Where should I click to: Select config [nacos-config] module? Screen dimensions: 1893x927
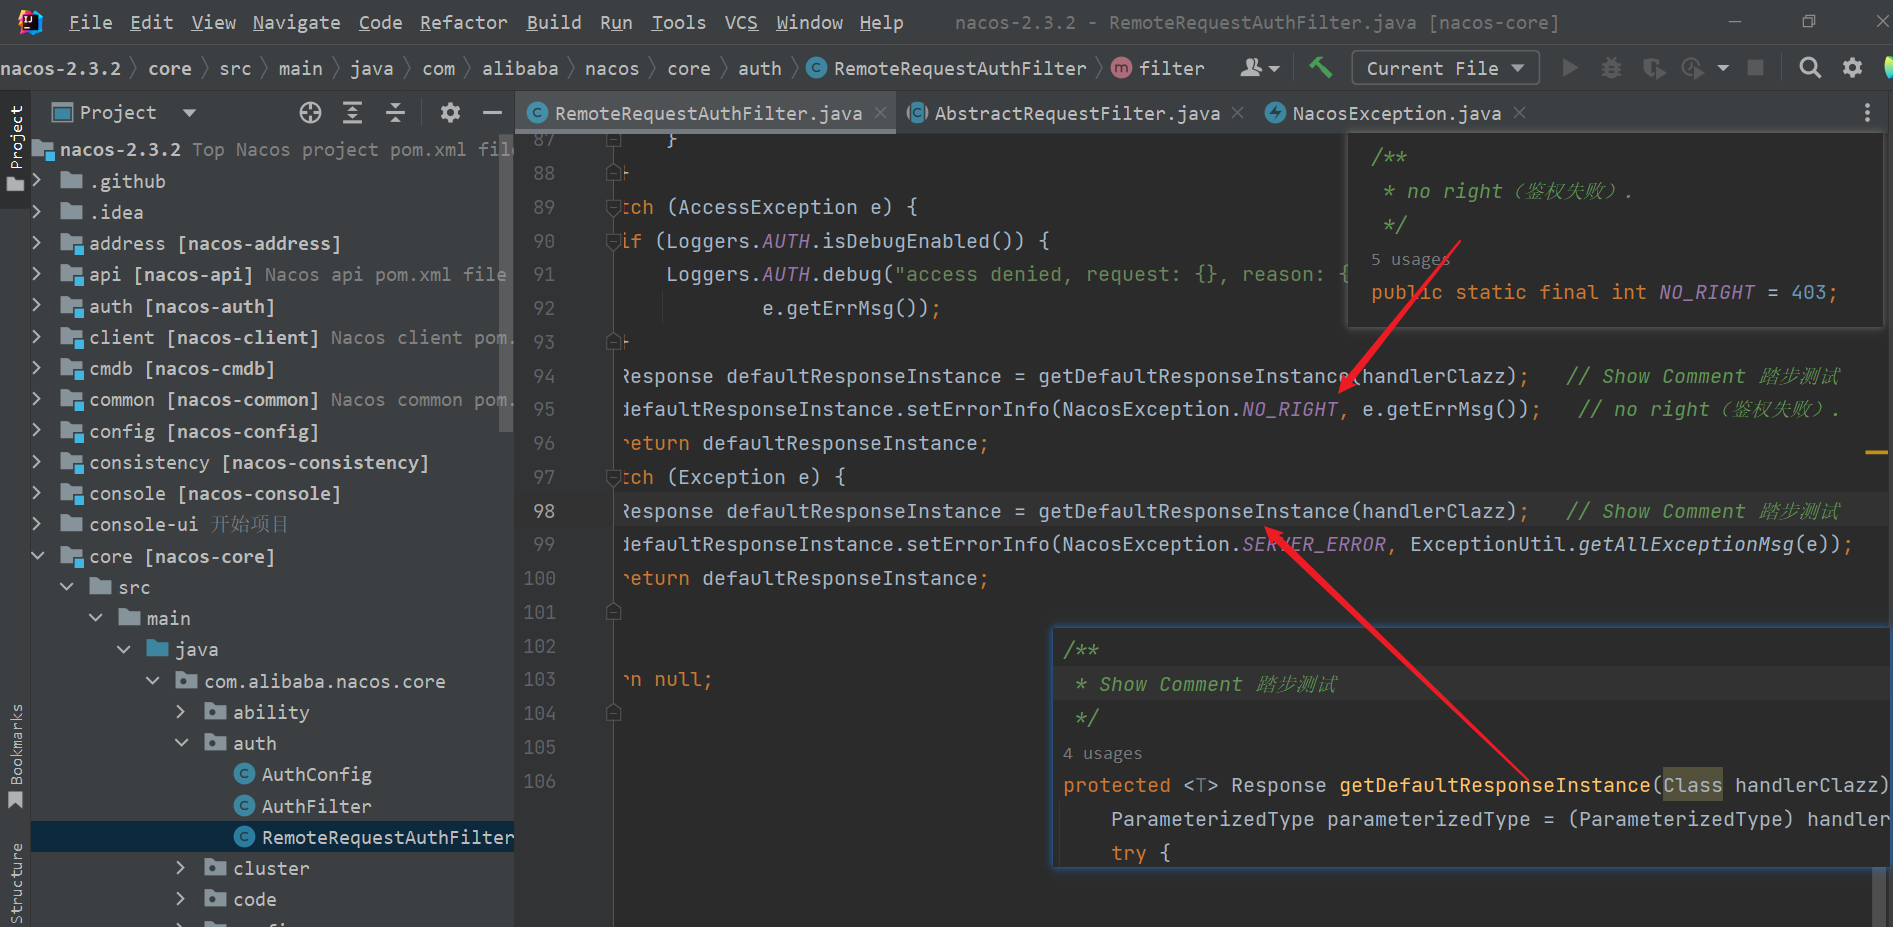204,431
